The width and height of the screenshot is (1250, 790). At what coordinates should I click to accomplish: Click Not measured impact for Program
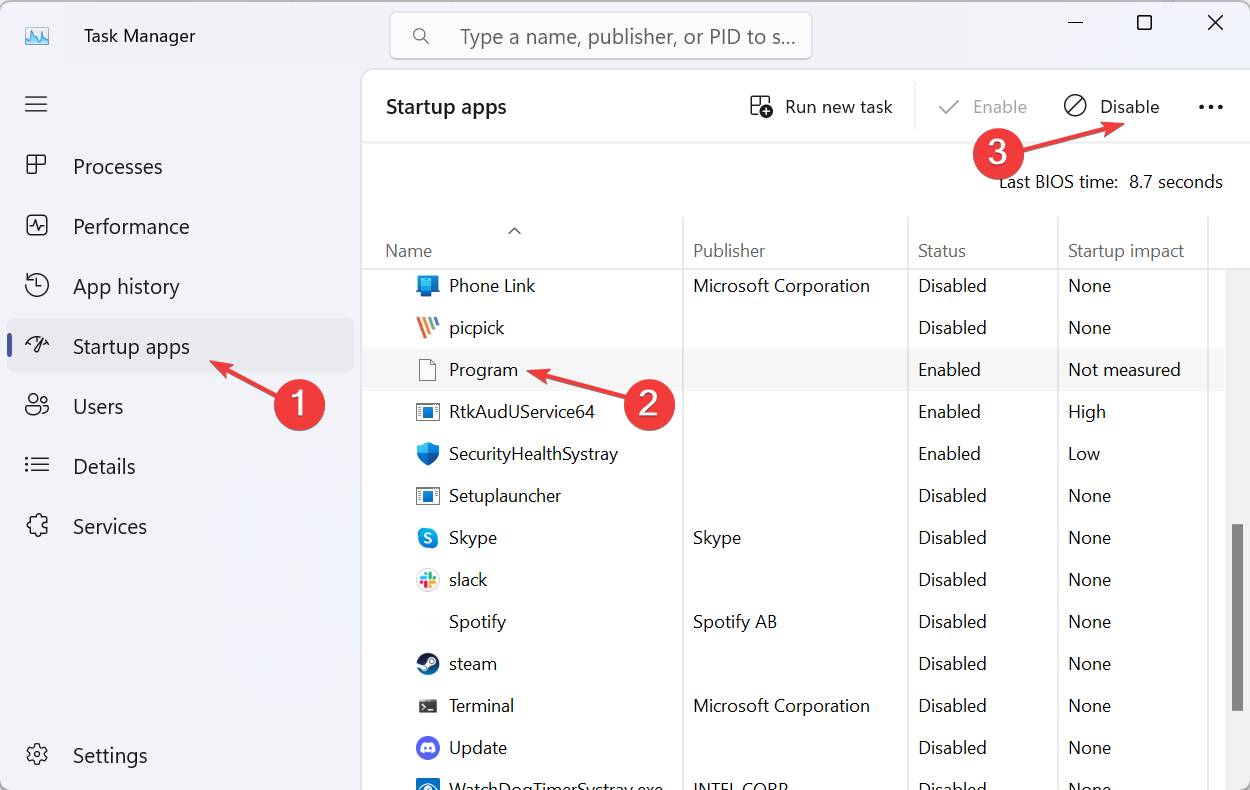(1124, 370)
